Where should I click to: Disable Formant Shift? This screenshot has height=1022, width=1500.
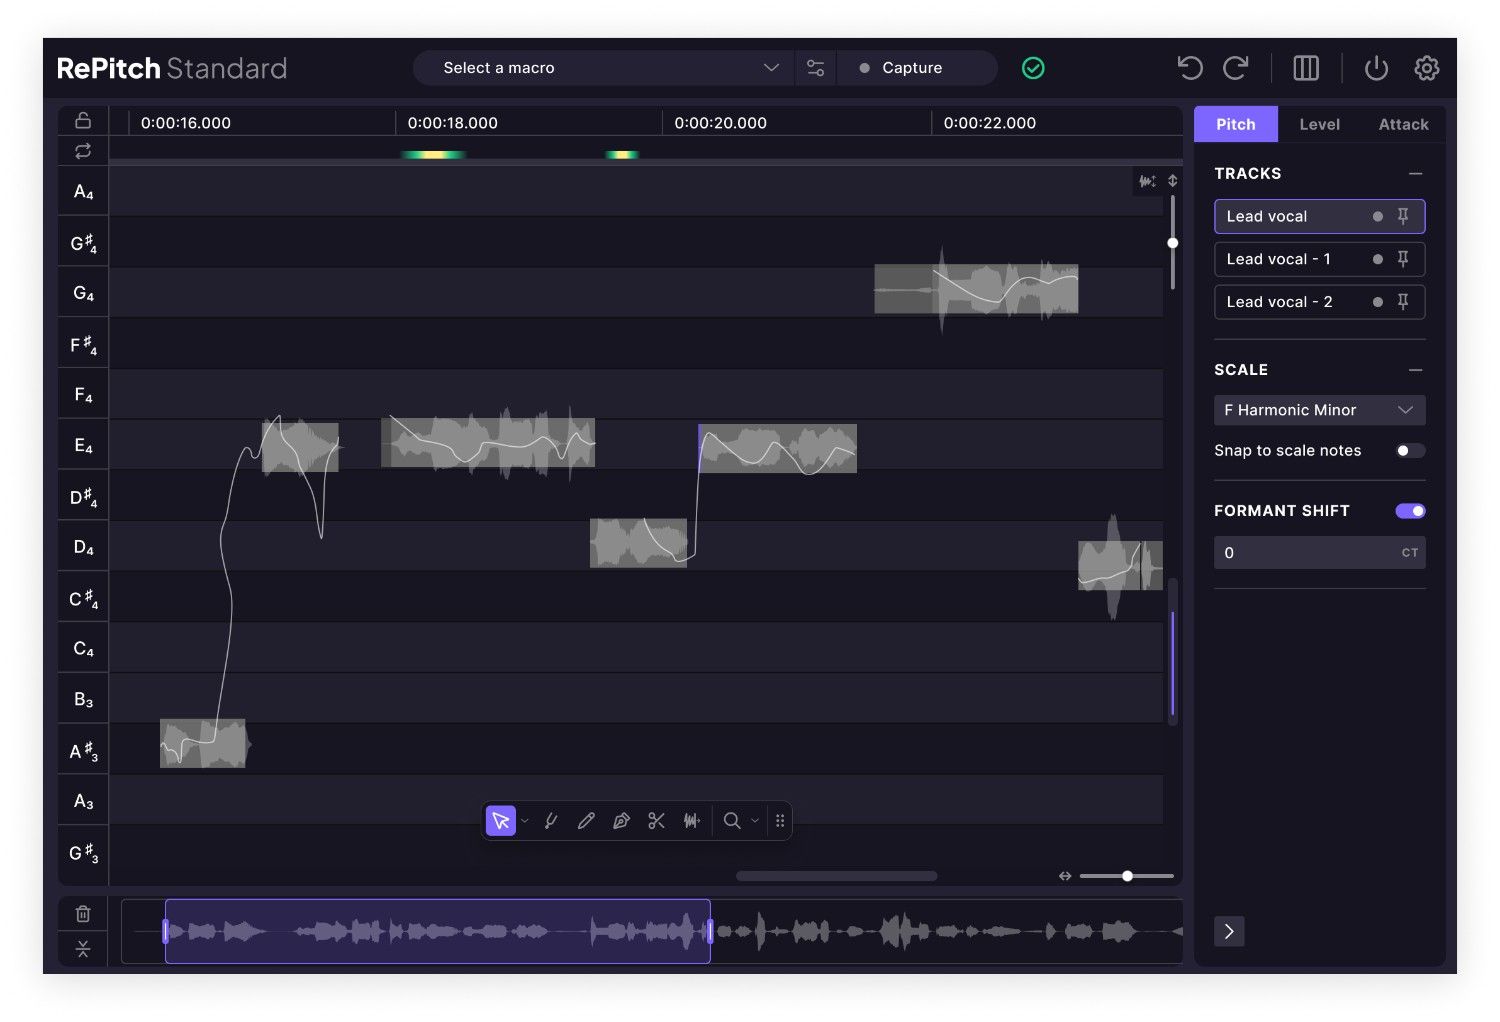coord(1409,510)
